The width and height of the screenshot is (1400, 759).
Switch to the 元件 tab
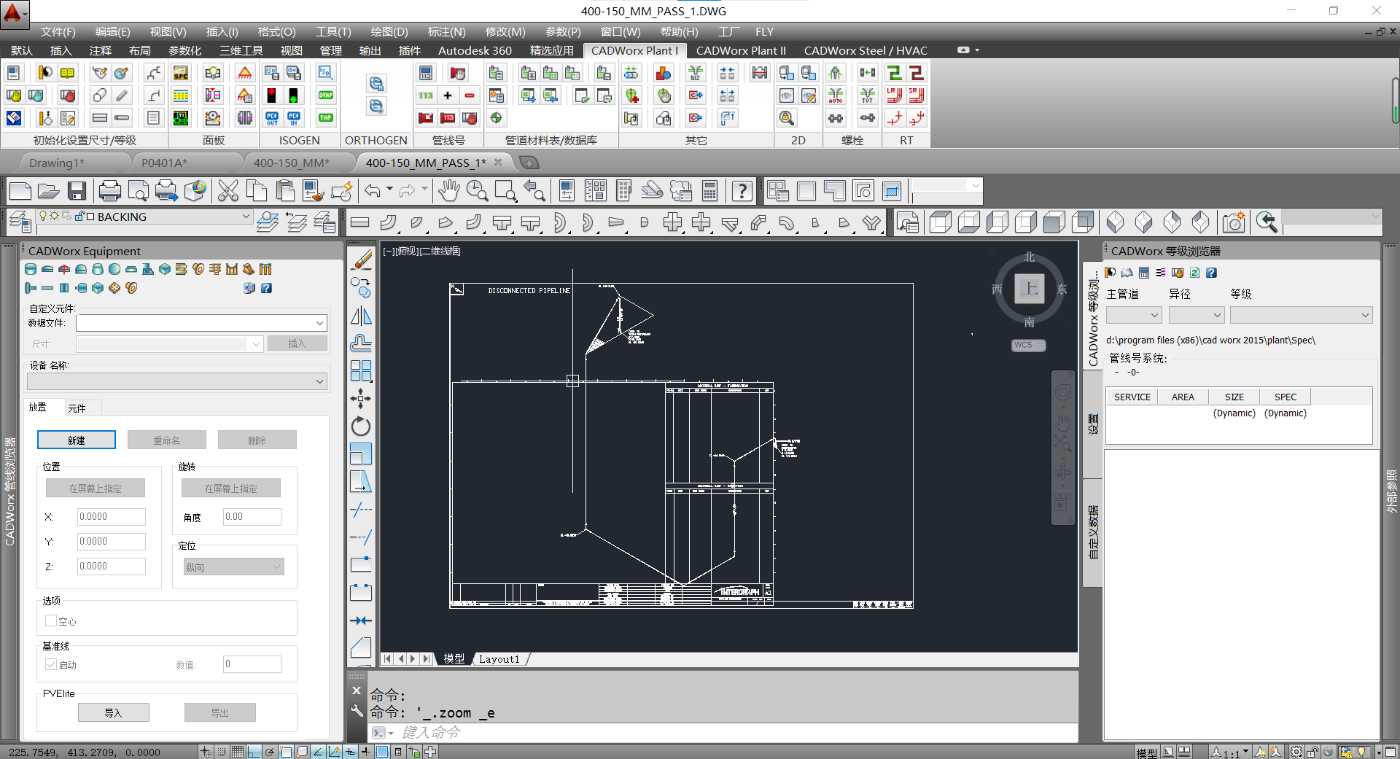coord(77,408)
